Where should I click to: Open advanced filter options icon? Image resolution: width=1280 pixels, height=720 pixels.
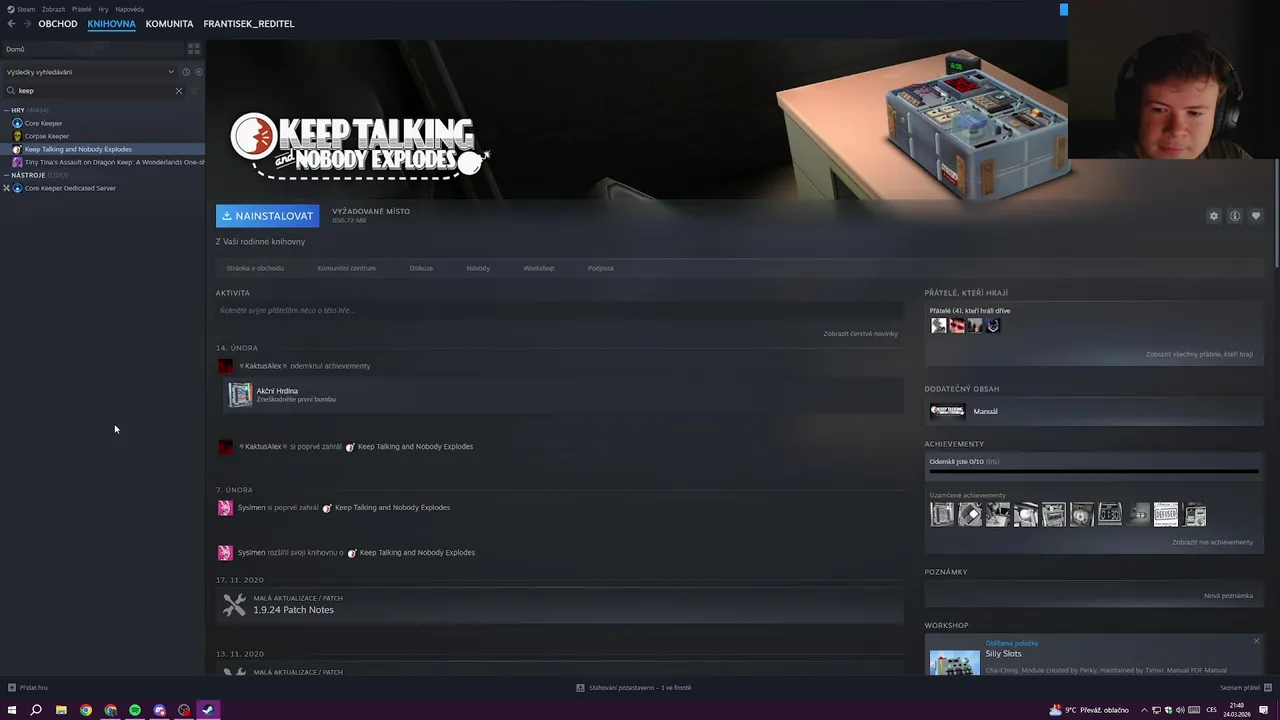point(195,91)
